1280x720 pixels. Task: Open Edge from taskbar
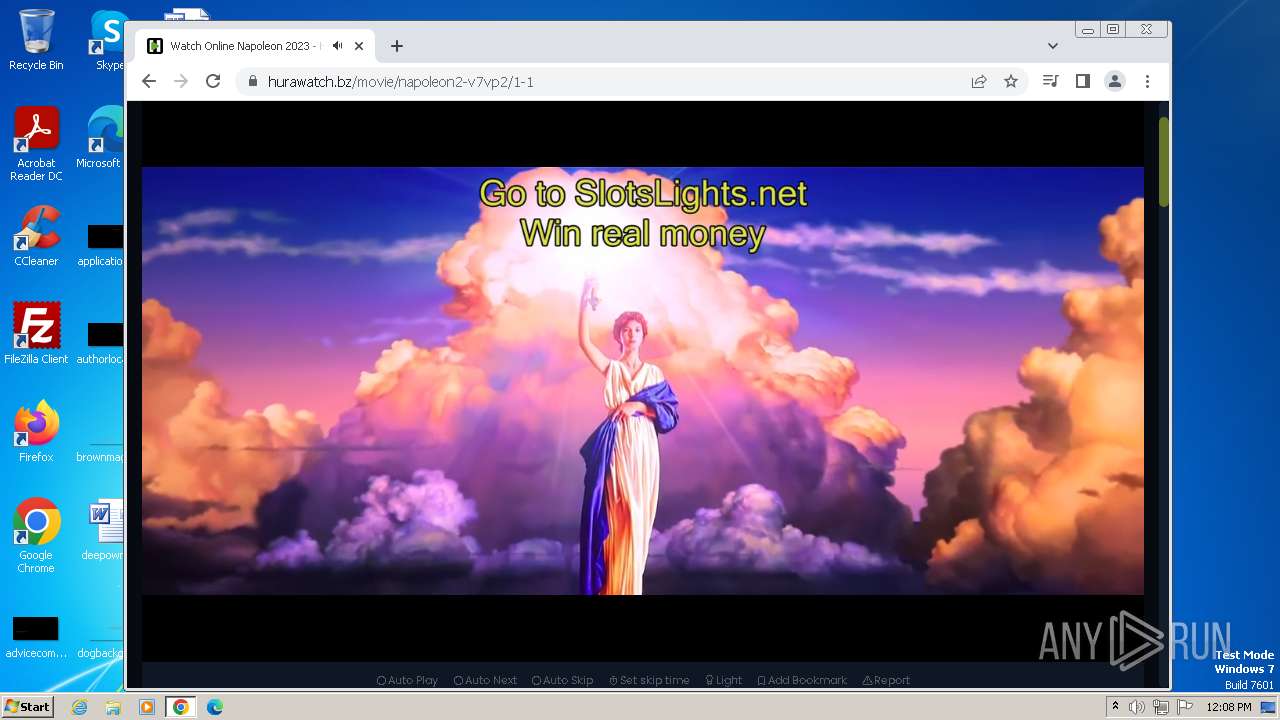coord(215,707)
